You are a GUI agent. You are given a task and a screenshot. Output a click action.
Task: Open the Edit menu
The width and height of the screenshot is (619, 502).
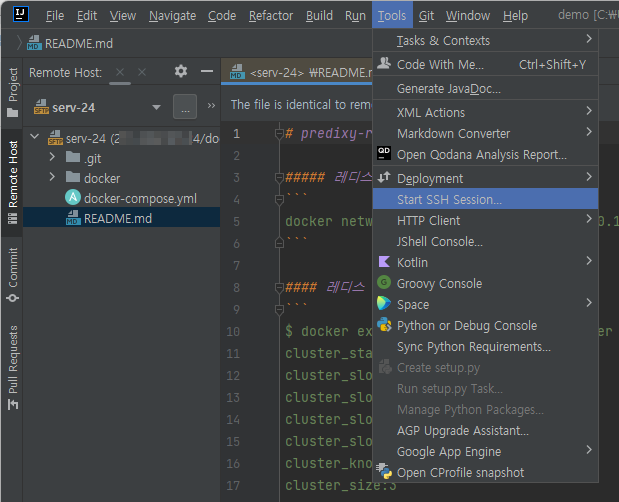87,16
